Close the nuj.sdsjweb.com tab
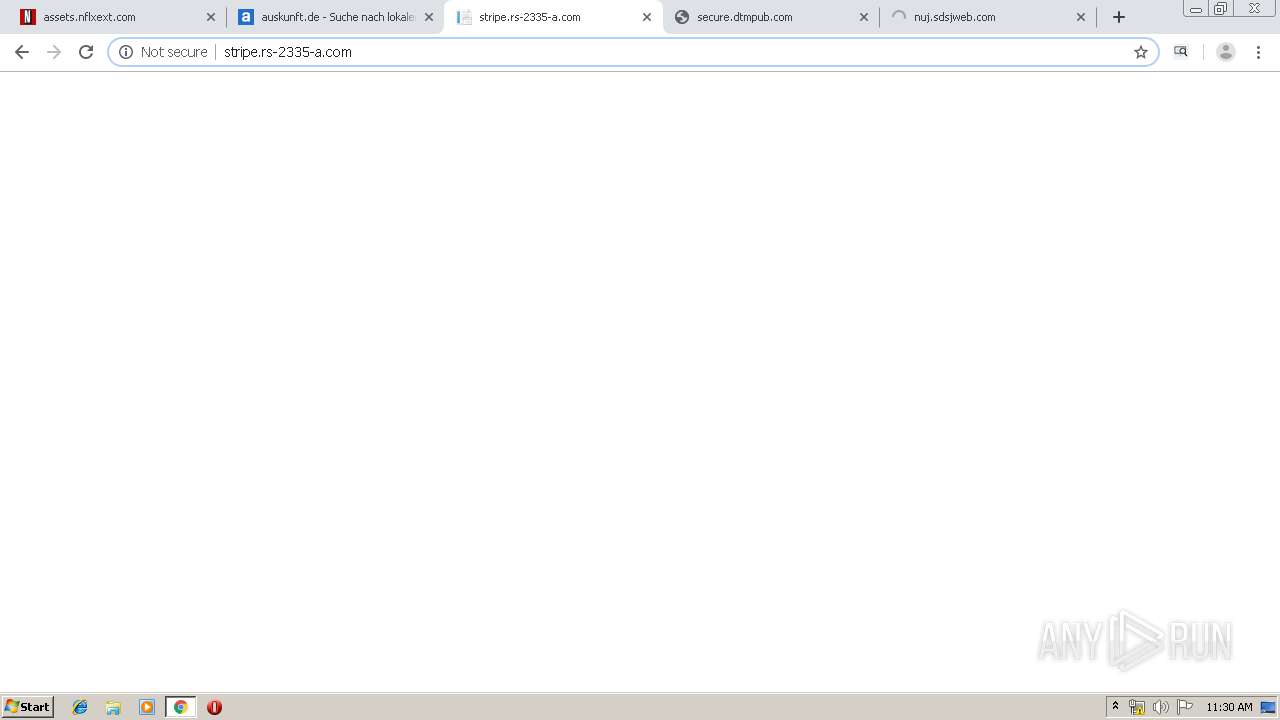This screenshot has height=720, width=1280. pos(1081,17)
